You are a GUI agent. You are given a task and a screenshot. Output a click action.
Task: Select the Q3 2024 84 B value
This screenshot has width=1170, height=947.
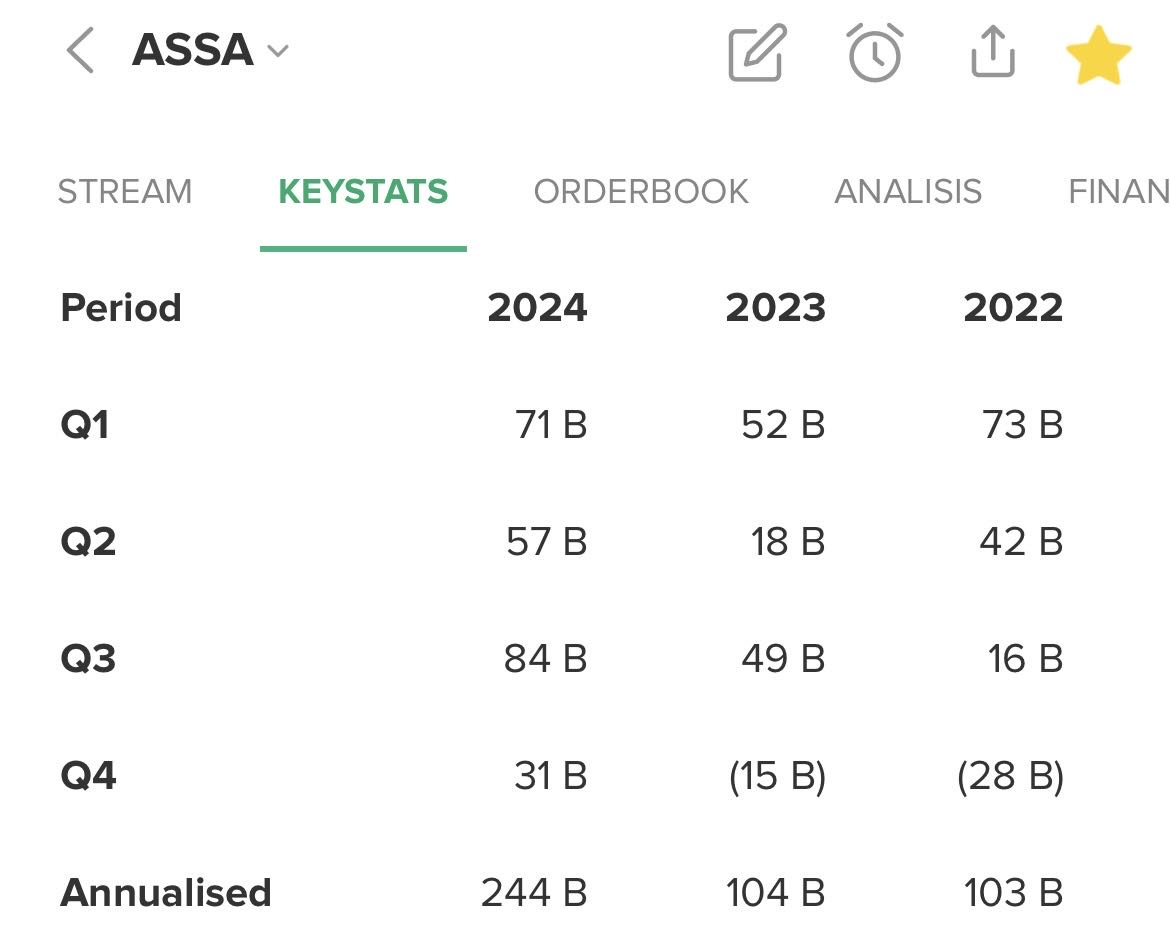545,659
